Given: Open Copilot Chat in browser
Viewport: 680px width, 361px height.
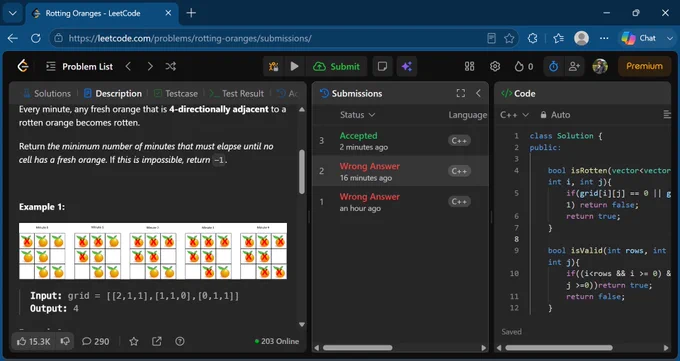Looking at the screenshot, I should pyautogui.click(x=639, y=38).
